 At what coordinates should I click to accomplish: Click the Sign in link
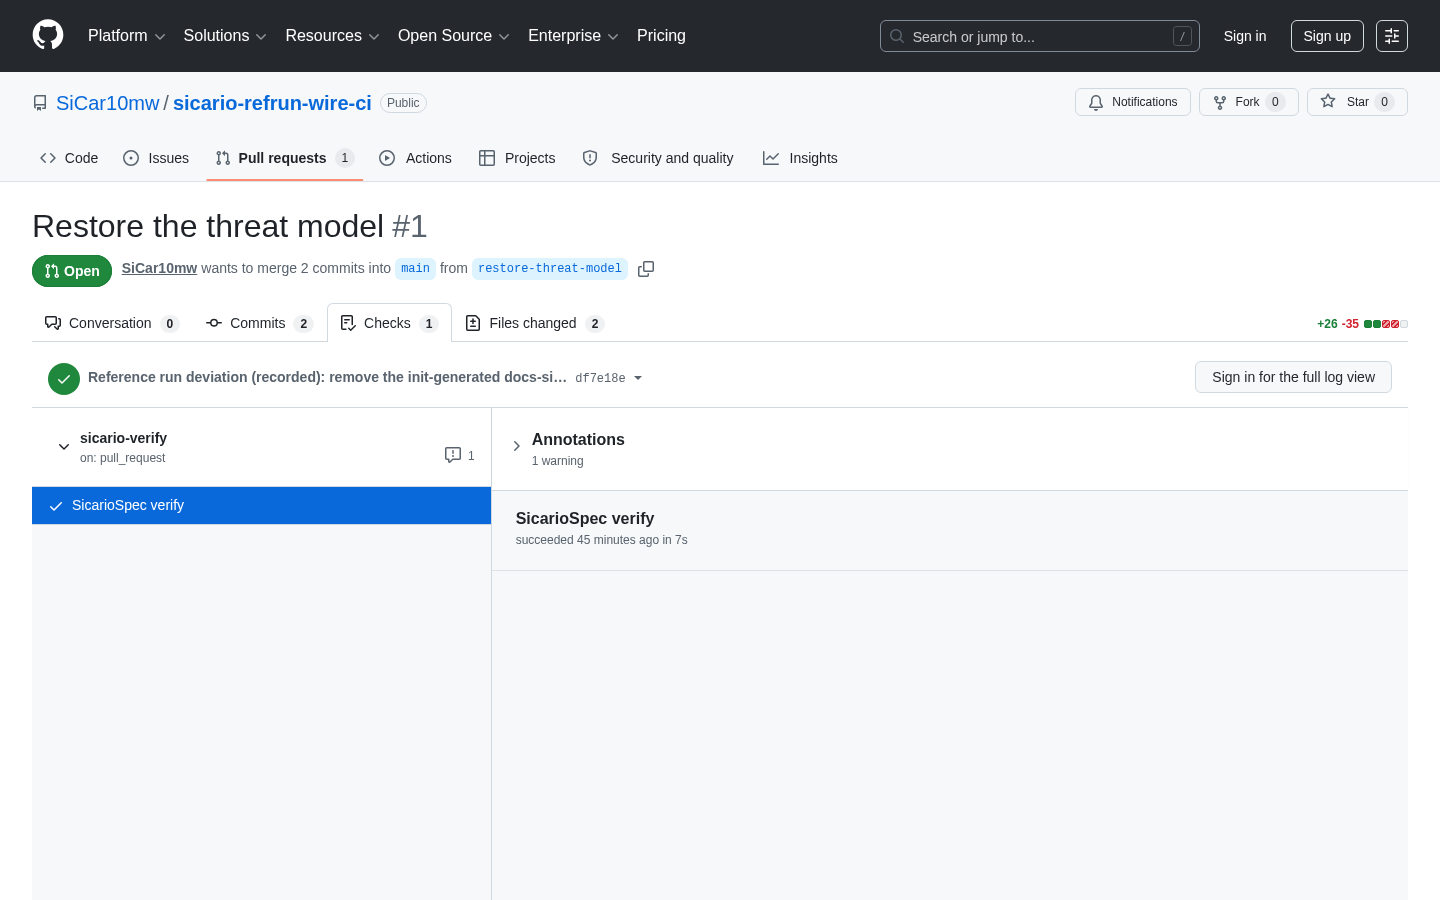1244,36
